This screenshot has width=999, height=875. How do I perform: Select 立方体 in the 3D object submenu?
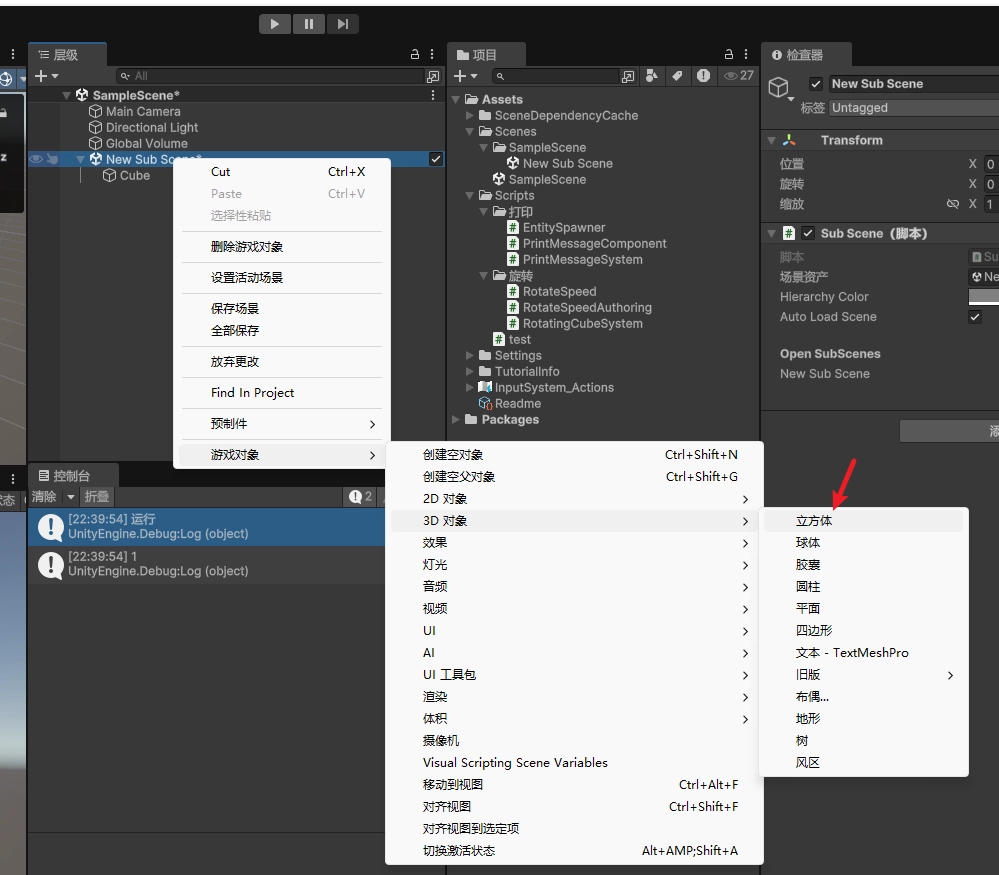click(864, 521)
